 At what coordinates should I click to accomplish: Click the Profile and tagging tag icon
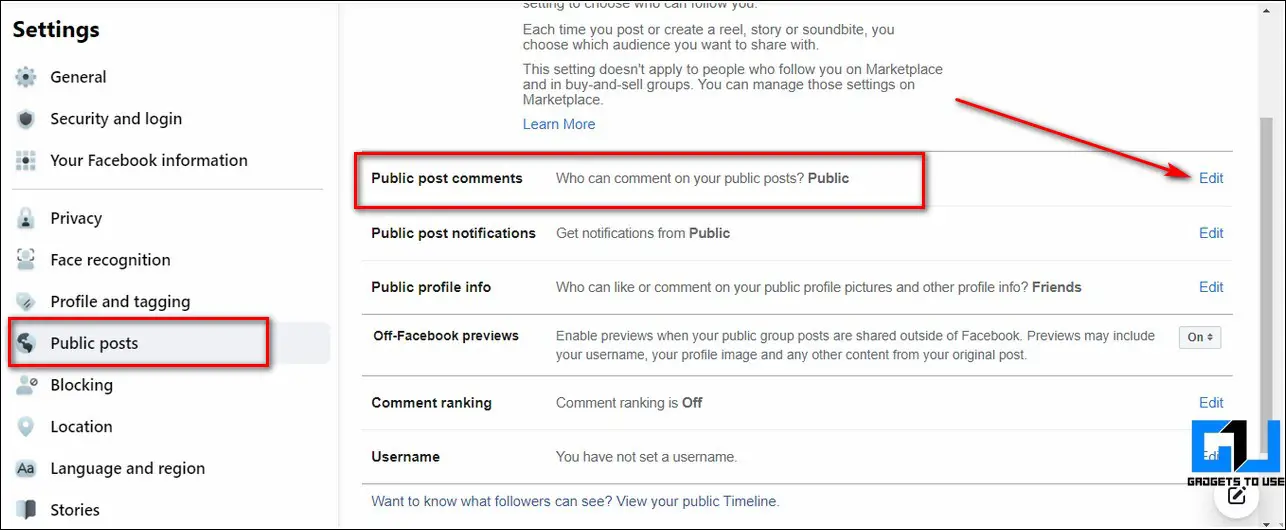coord(26,302)
